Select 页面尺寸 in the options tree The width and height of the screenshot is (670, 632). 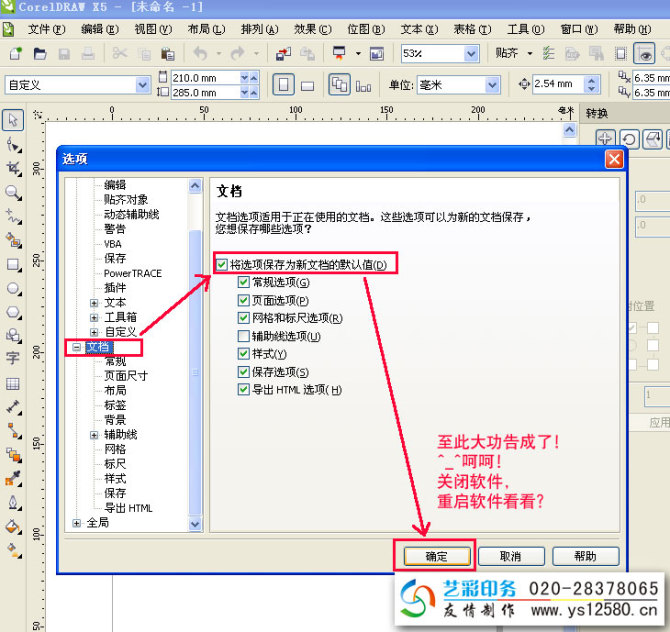(x=125, y=376)
